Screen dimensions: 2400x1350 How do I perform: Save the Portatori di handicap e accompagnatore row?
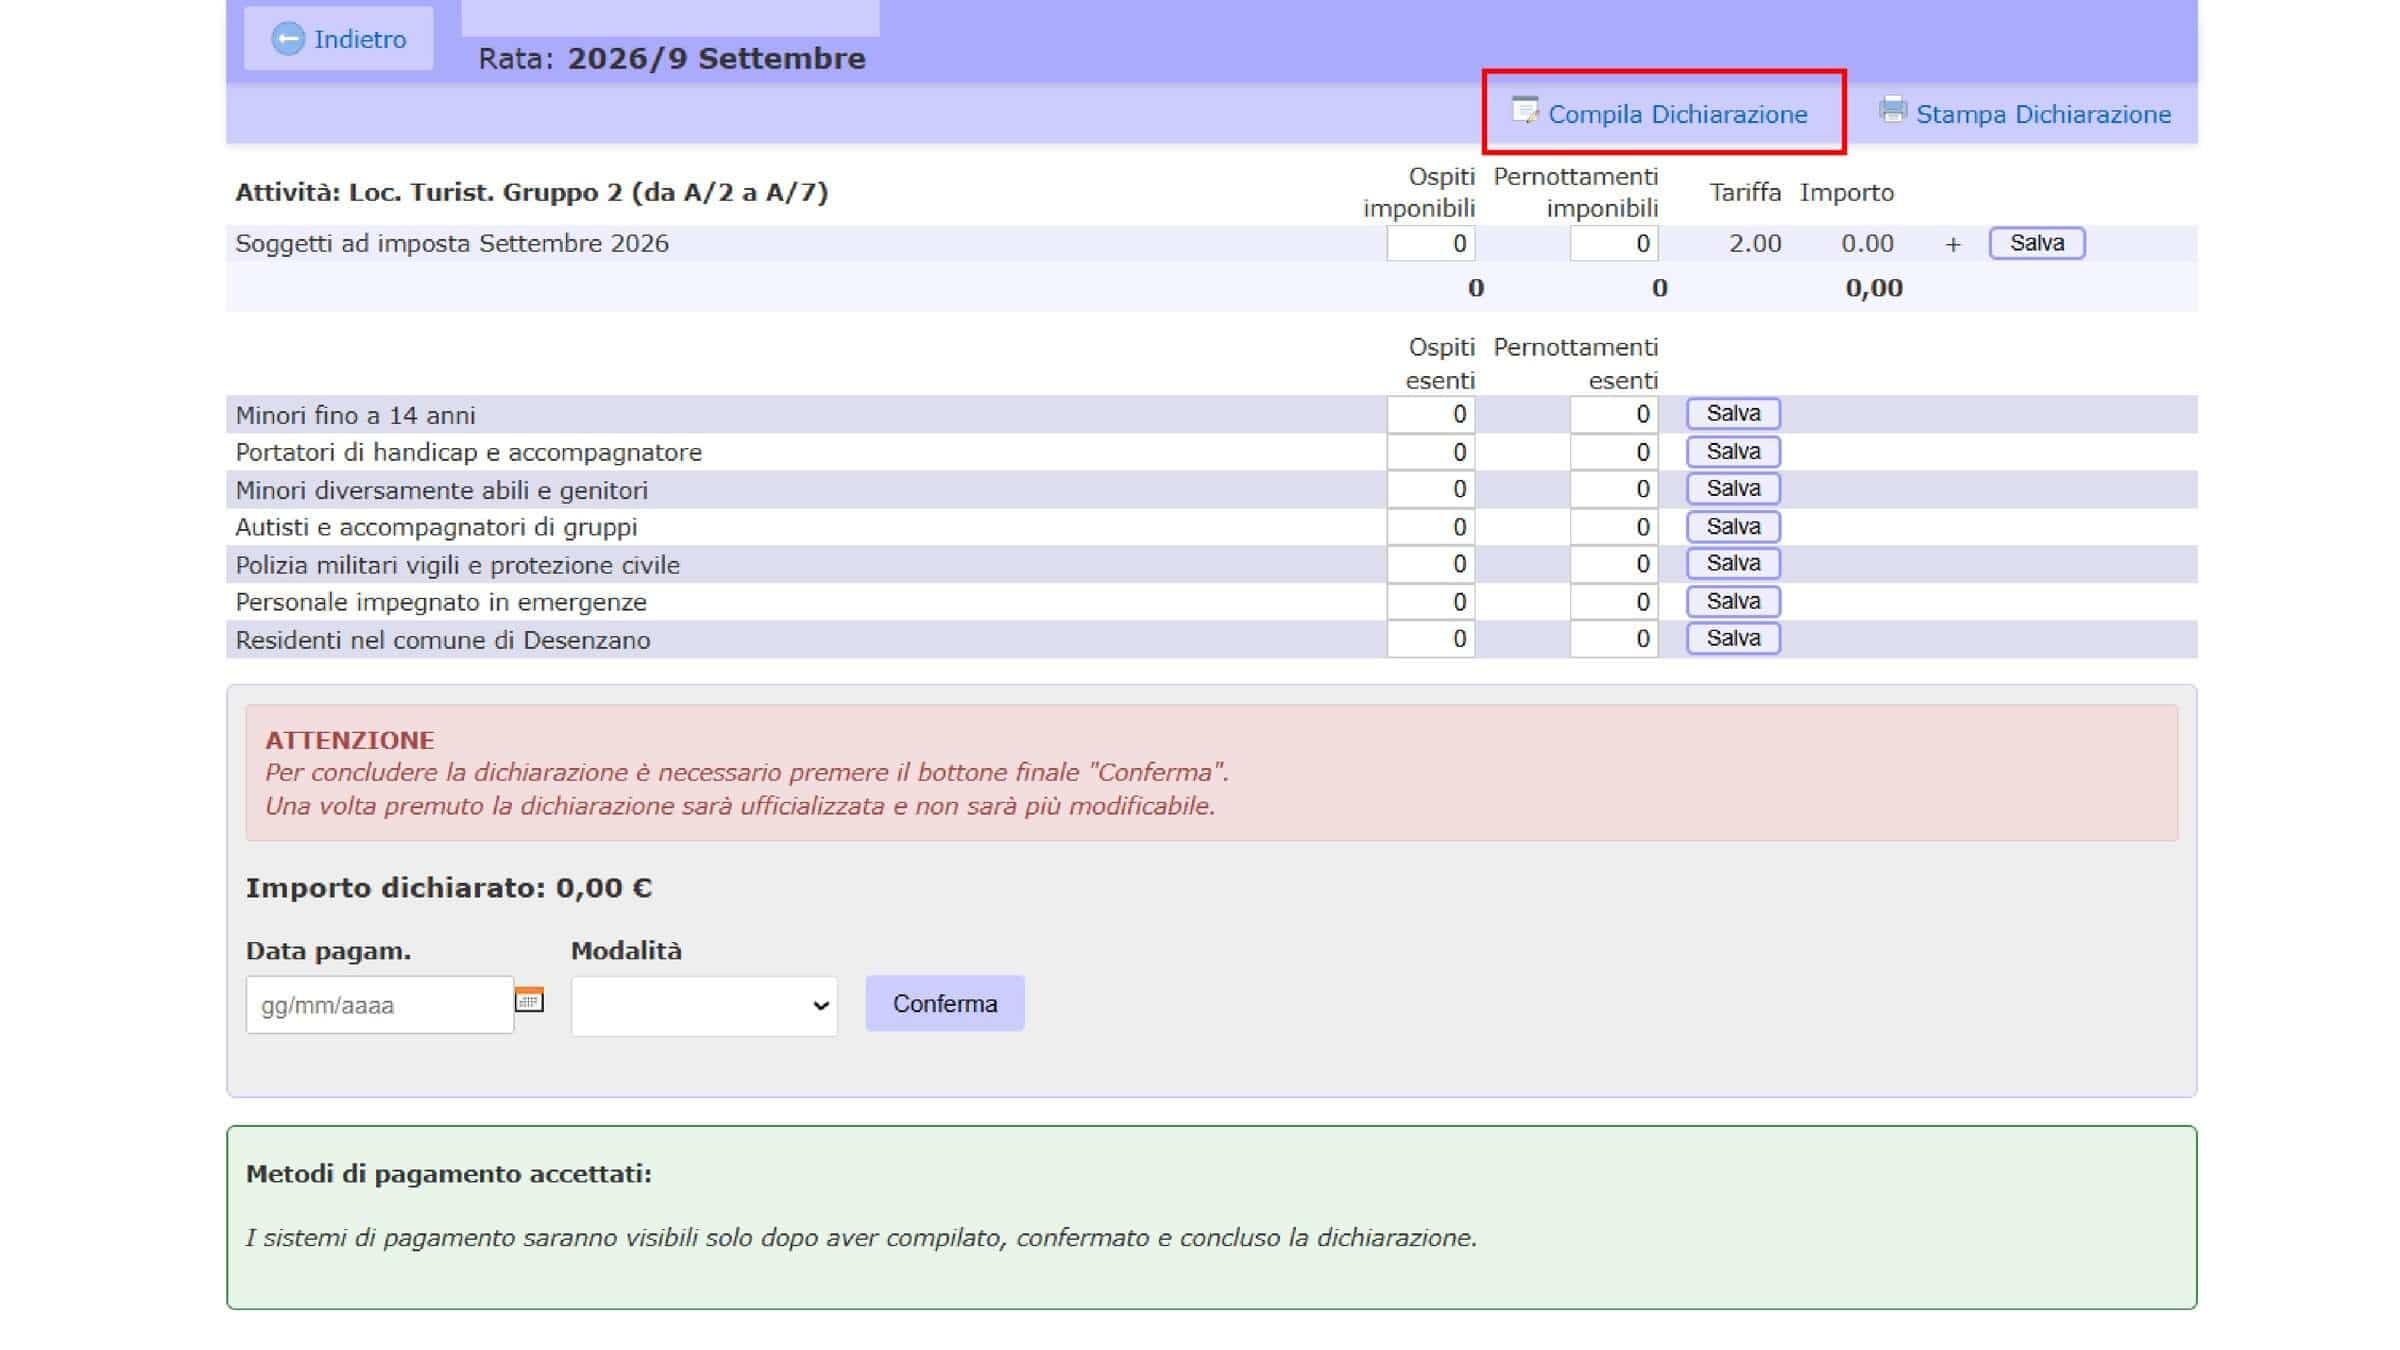(1733, 451)
